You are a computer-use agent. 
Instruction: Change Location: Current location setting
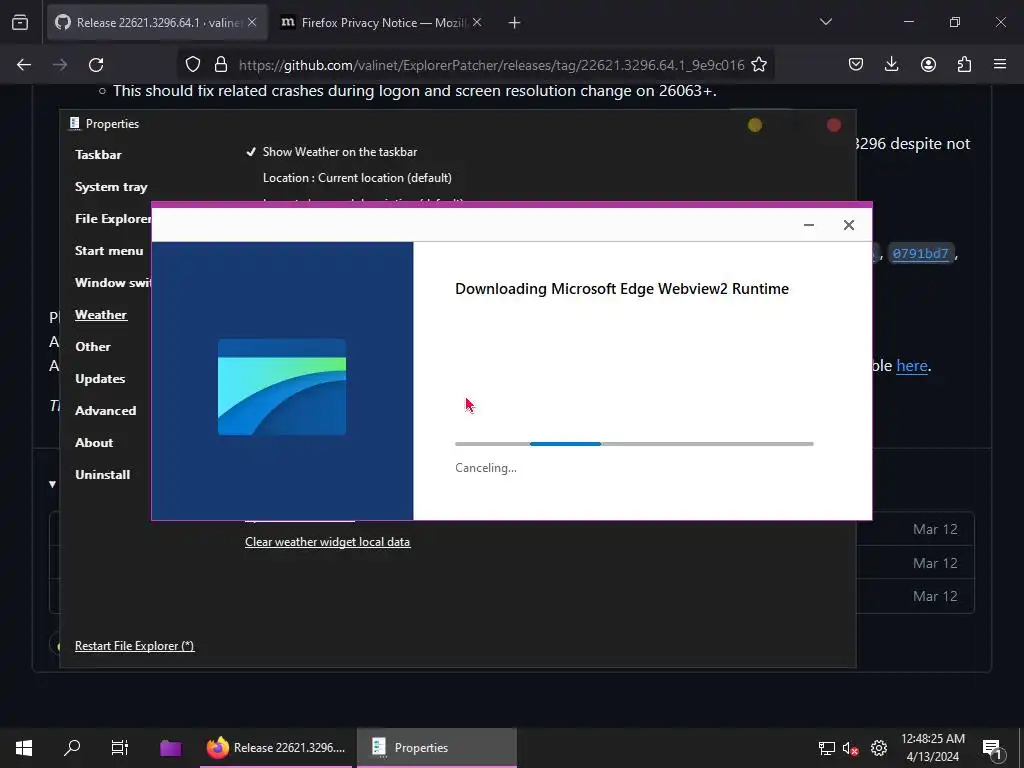[x=357, y=178]
